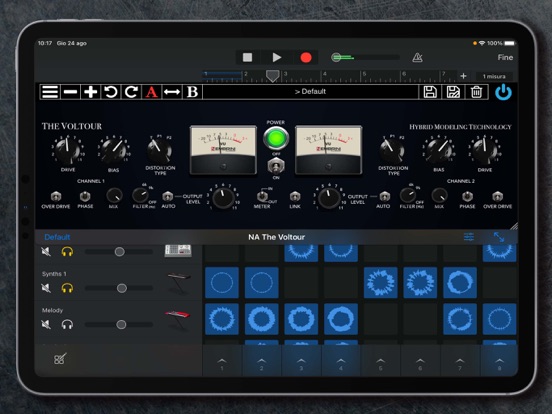Trigger column 5 with its chevron
552x414 pixels.
point(380,361)
